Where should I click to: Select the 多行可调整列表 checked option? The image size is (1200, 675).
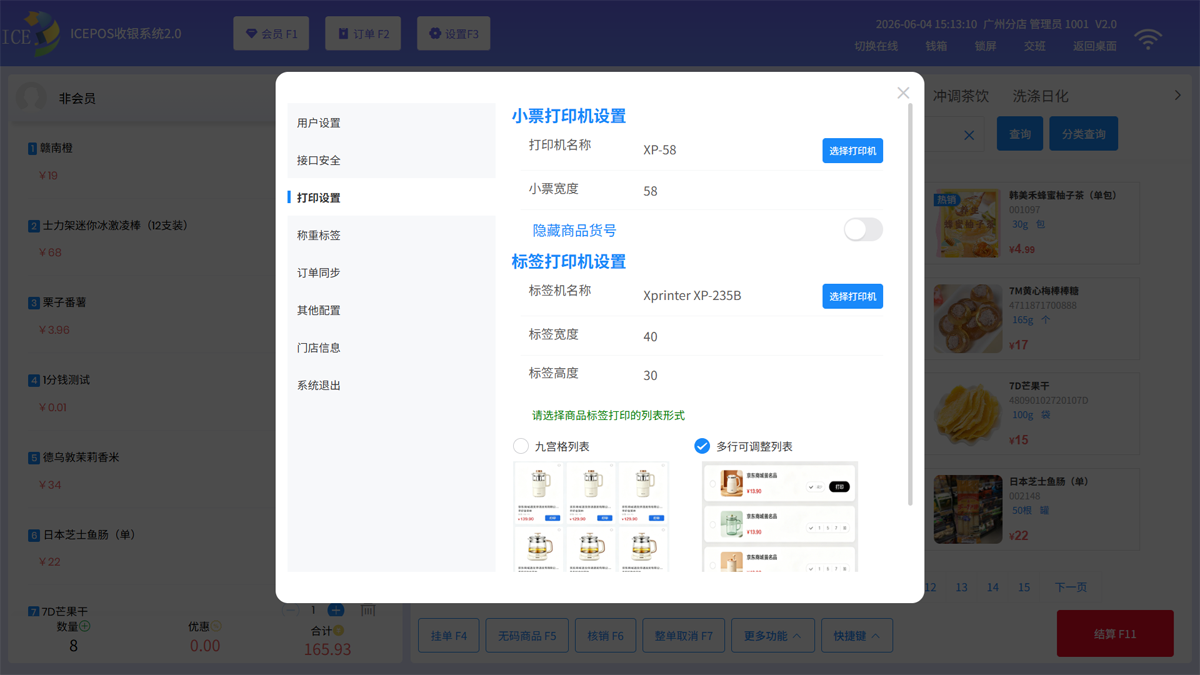[702, 446]
